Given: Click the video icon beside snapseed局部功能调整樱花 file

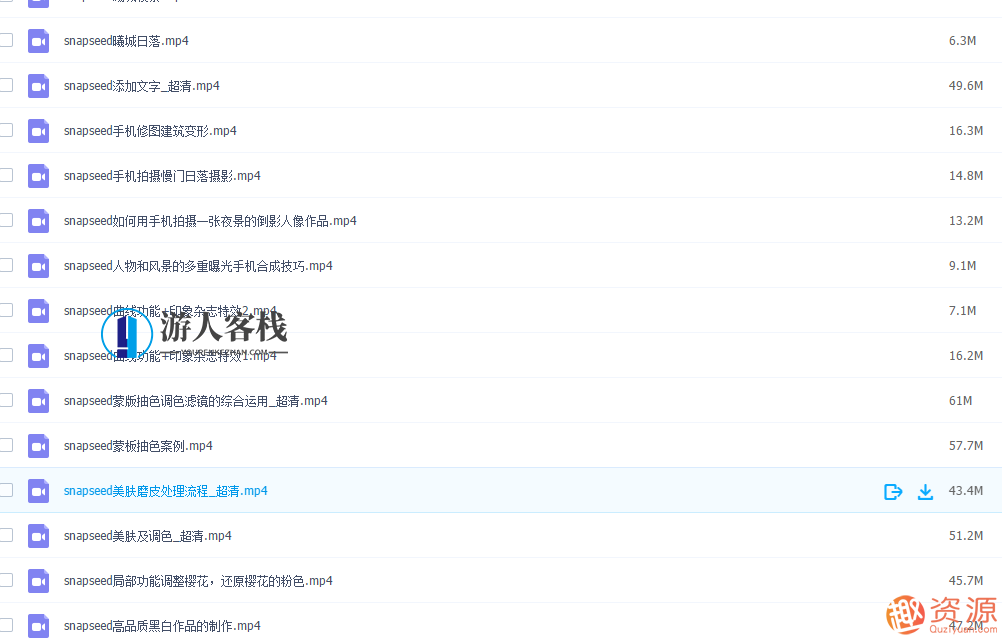Looking at the screenshot, I should click(38, 581).
